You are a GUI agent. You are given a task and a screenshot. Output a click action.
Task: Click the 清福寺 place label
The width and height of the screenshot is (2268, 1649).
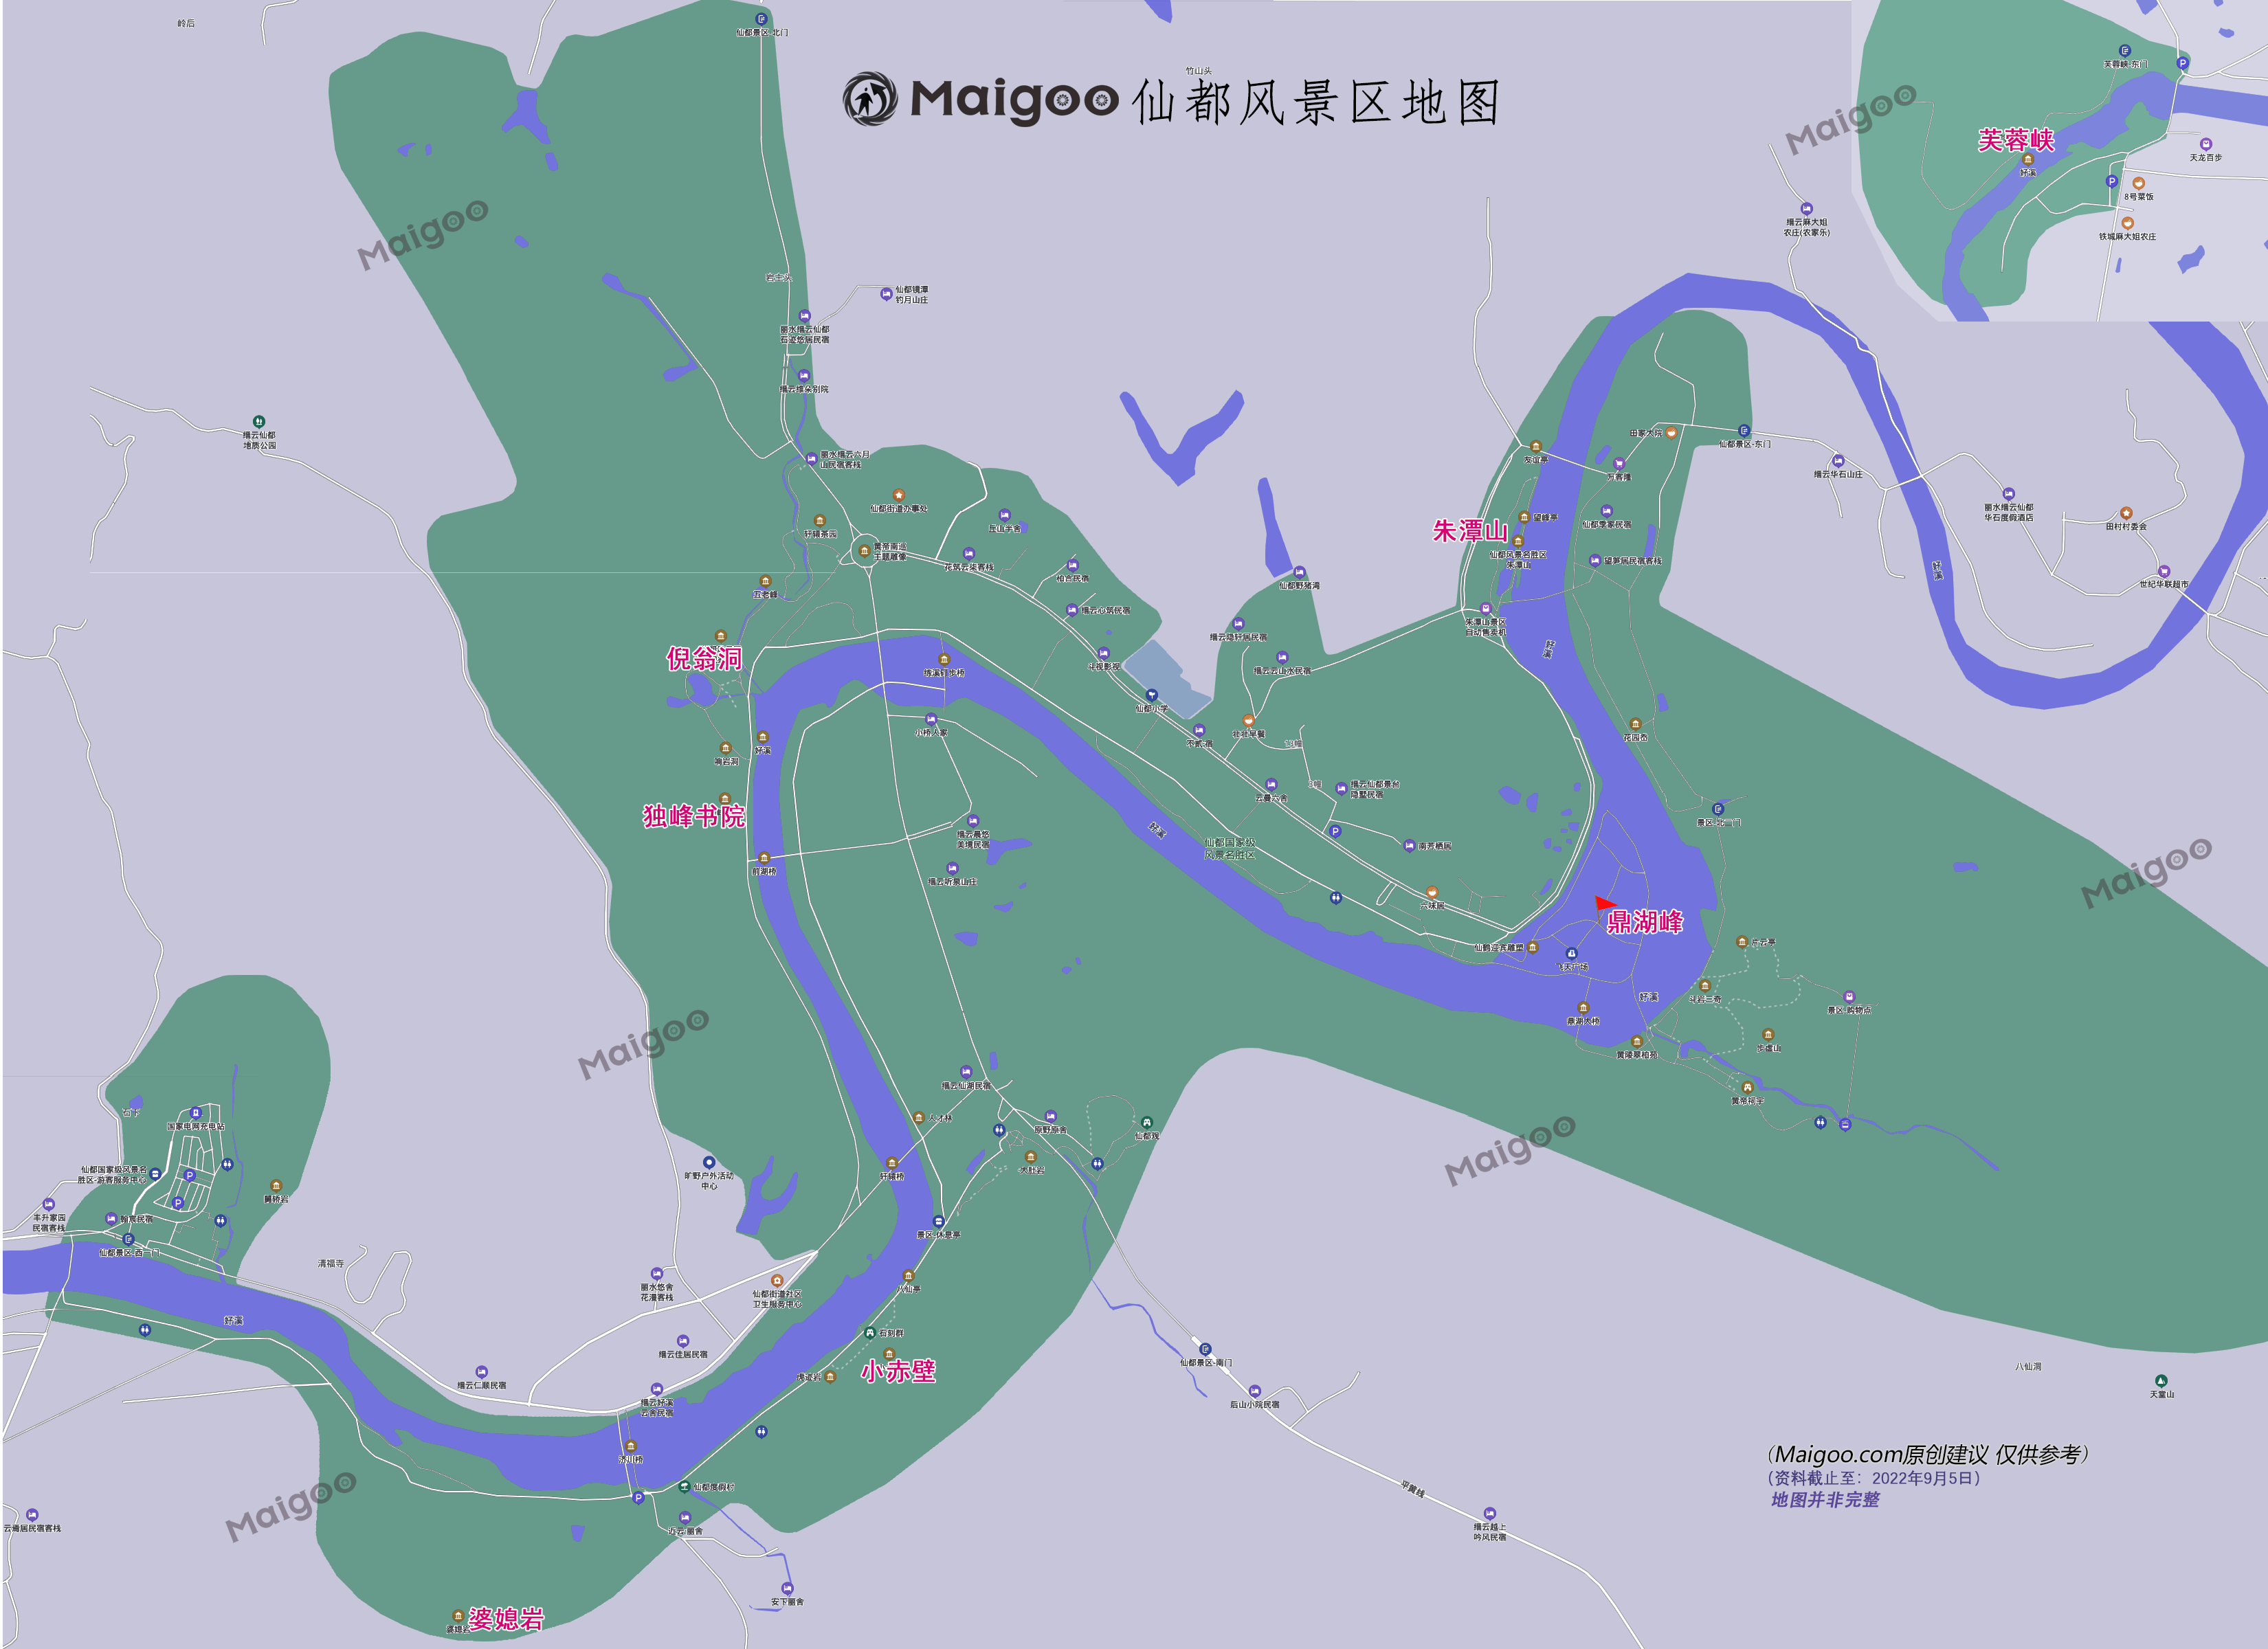pyautogui.click(x=331, y=1264)
